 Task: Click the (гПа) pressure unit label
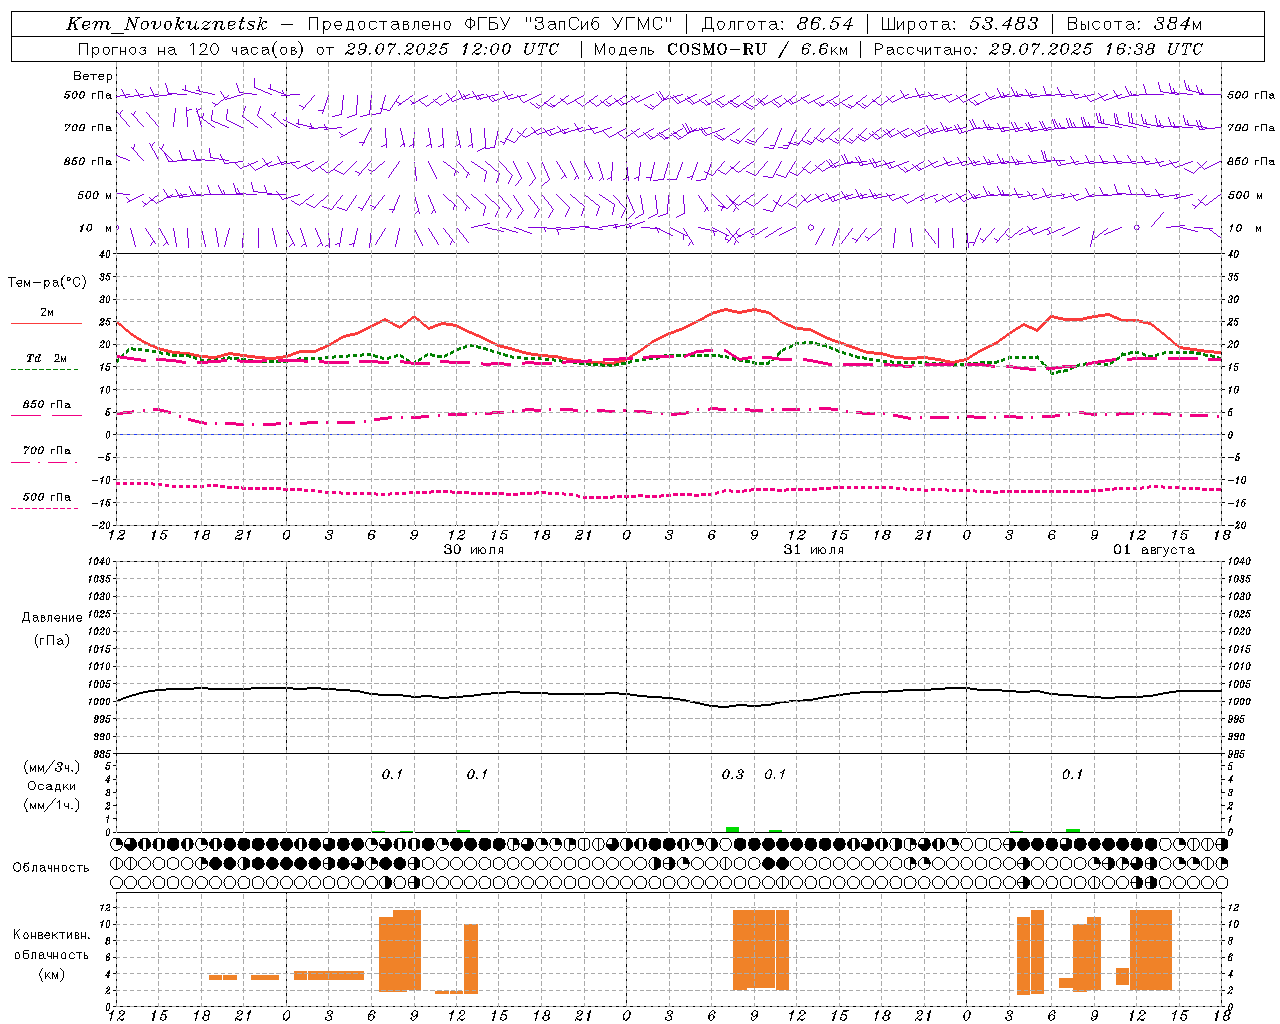(x=52, y=640)
